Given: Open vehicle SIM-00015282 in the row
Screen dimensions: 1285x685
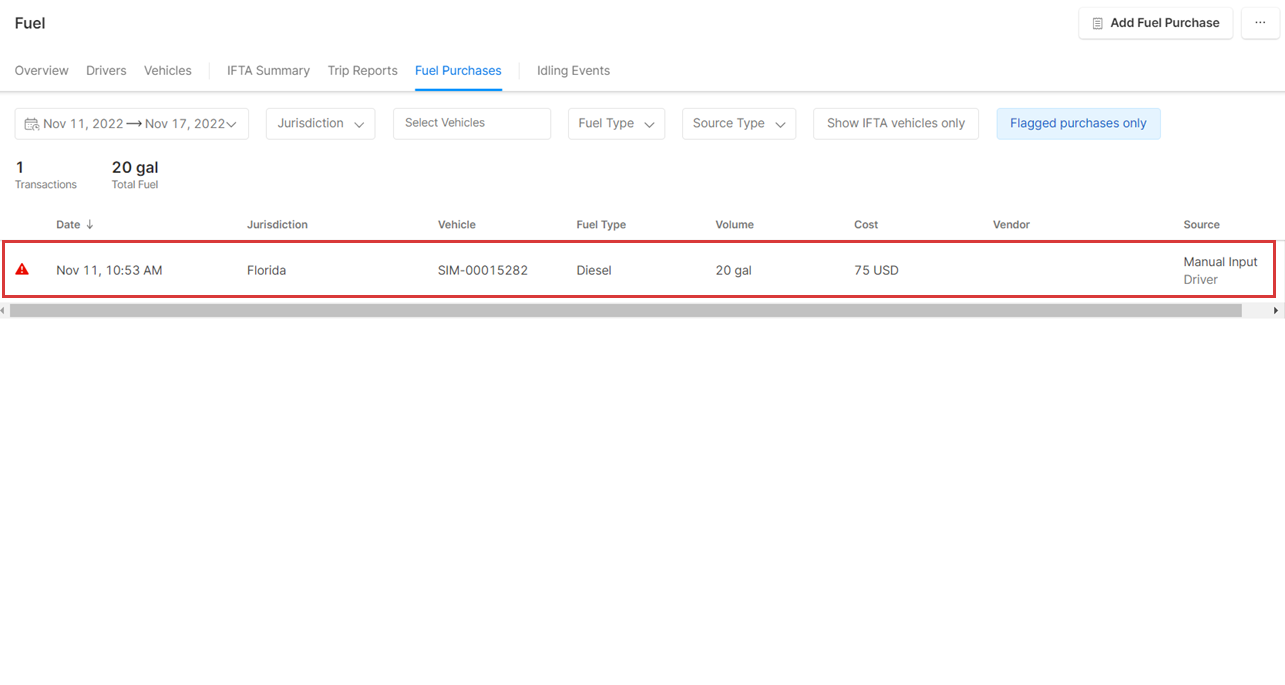Looking at the screenshot, I should 482,270.
